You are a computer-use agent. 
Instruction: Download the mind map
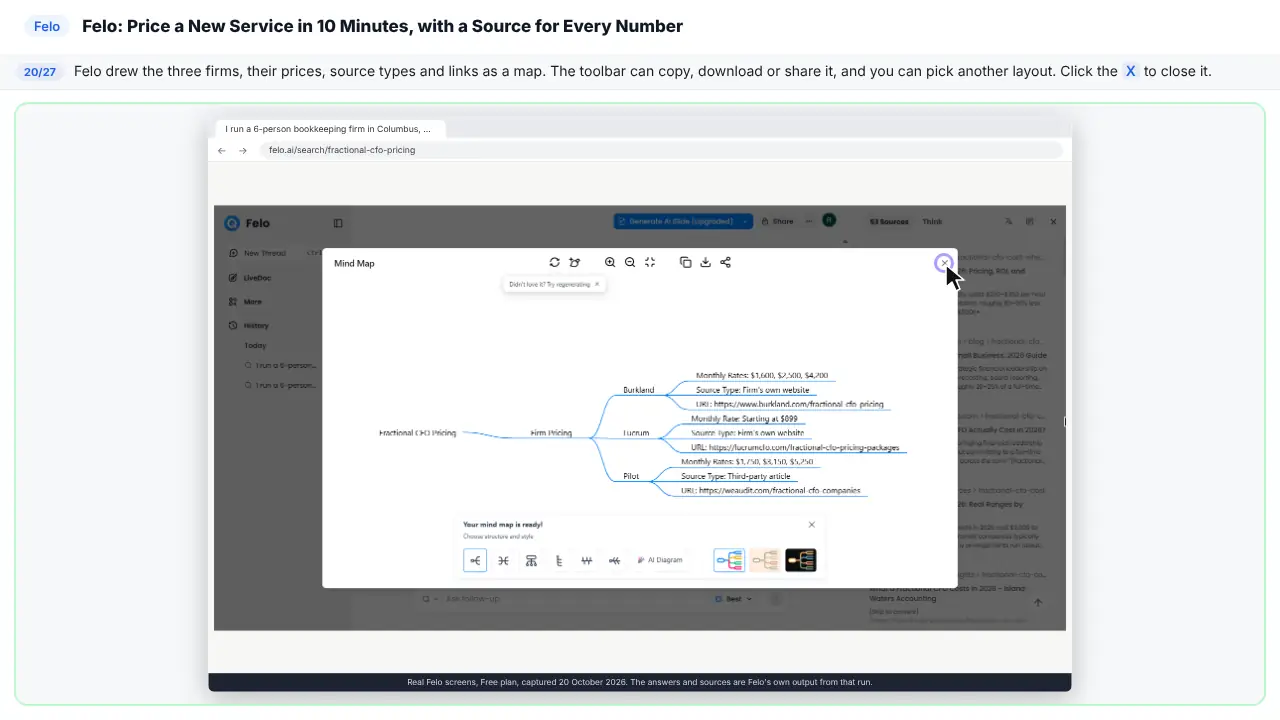point(705,262)
